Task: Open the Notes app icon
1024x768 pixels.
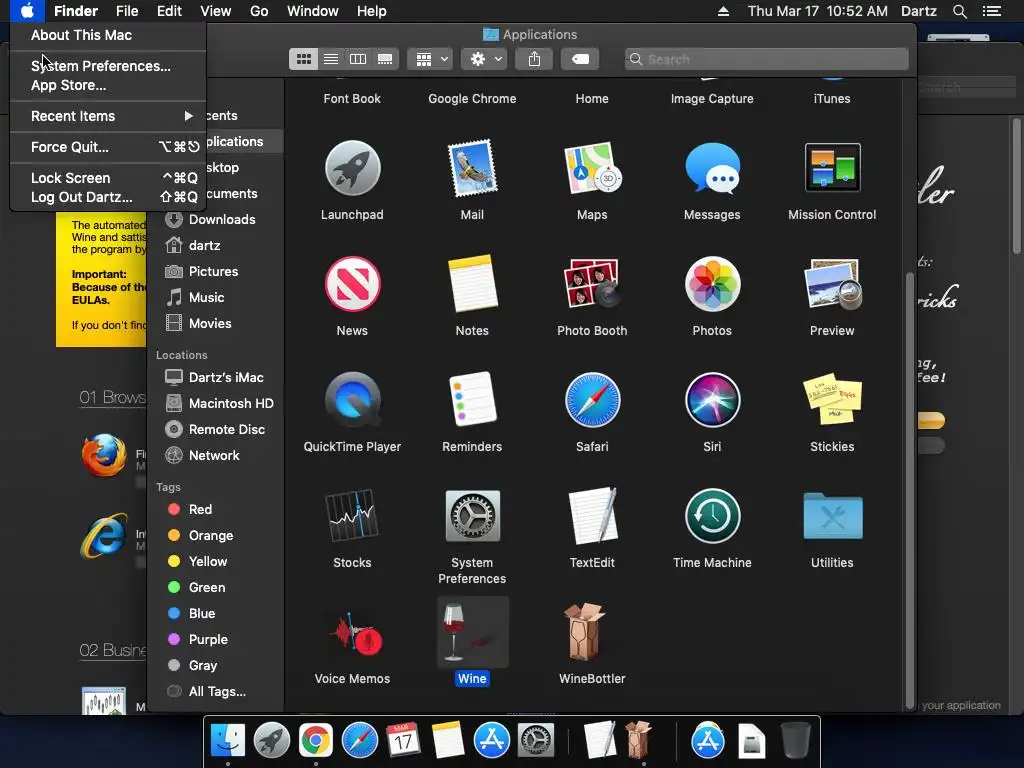Action: pos(472,284)
